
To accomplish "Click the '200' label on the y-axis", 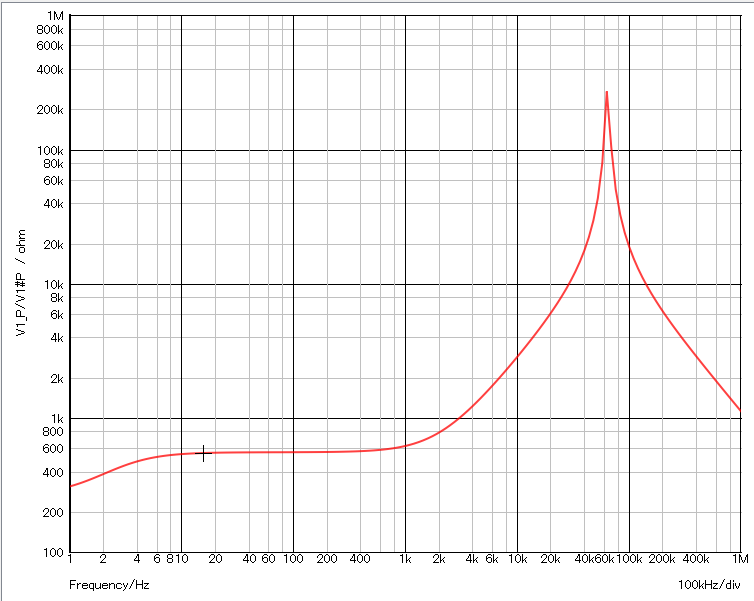I will pyautogui.click(x=53, y=513).
